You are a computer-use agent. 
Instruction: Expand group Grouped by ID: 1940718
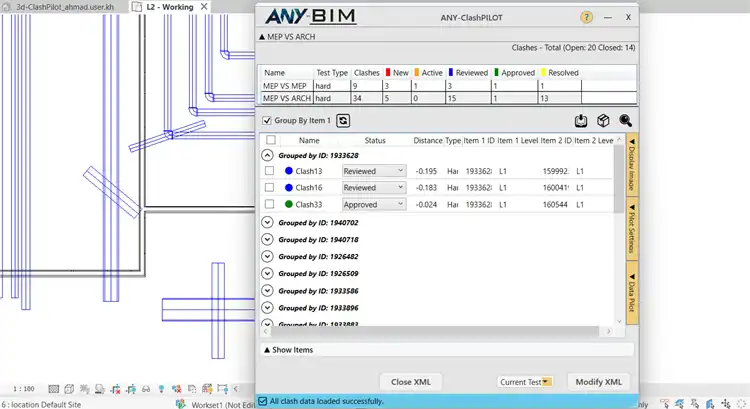tap(267, 239)
